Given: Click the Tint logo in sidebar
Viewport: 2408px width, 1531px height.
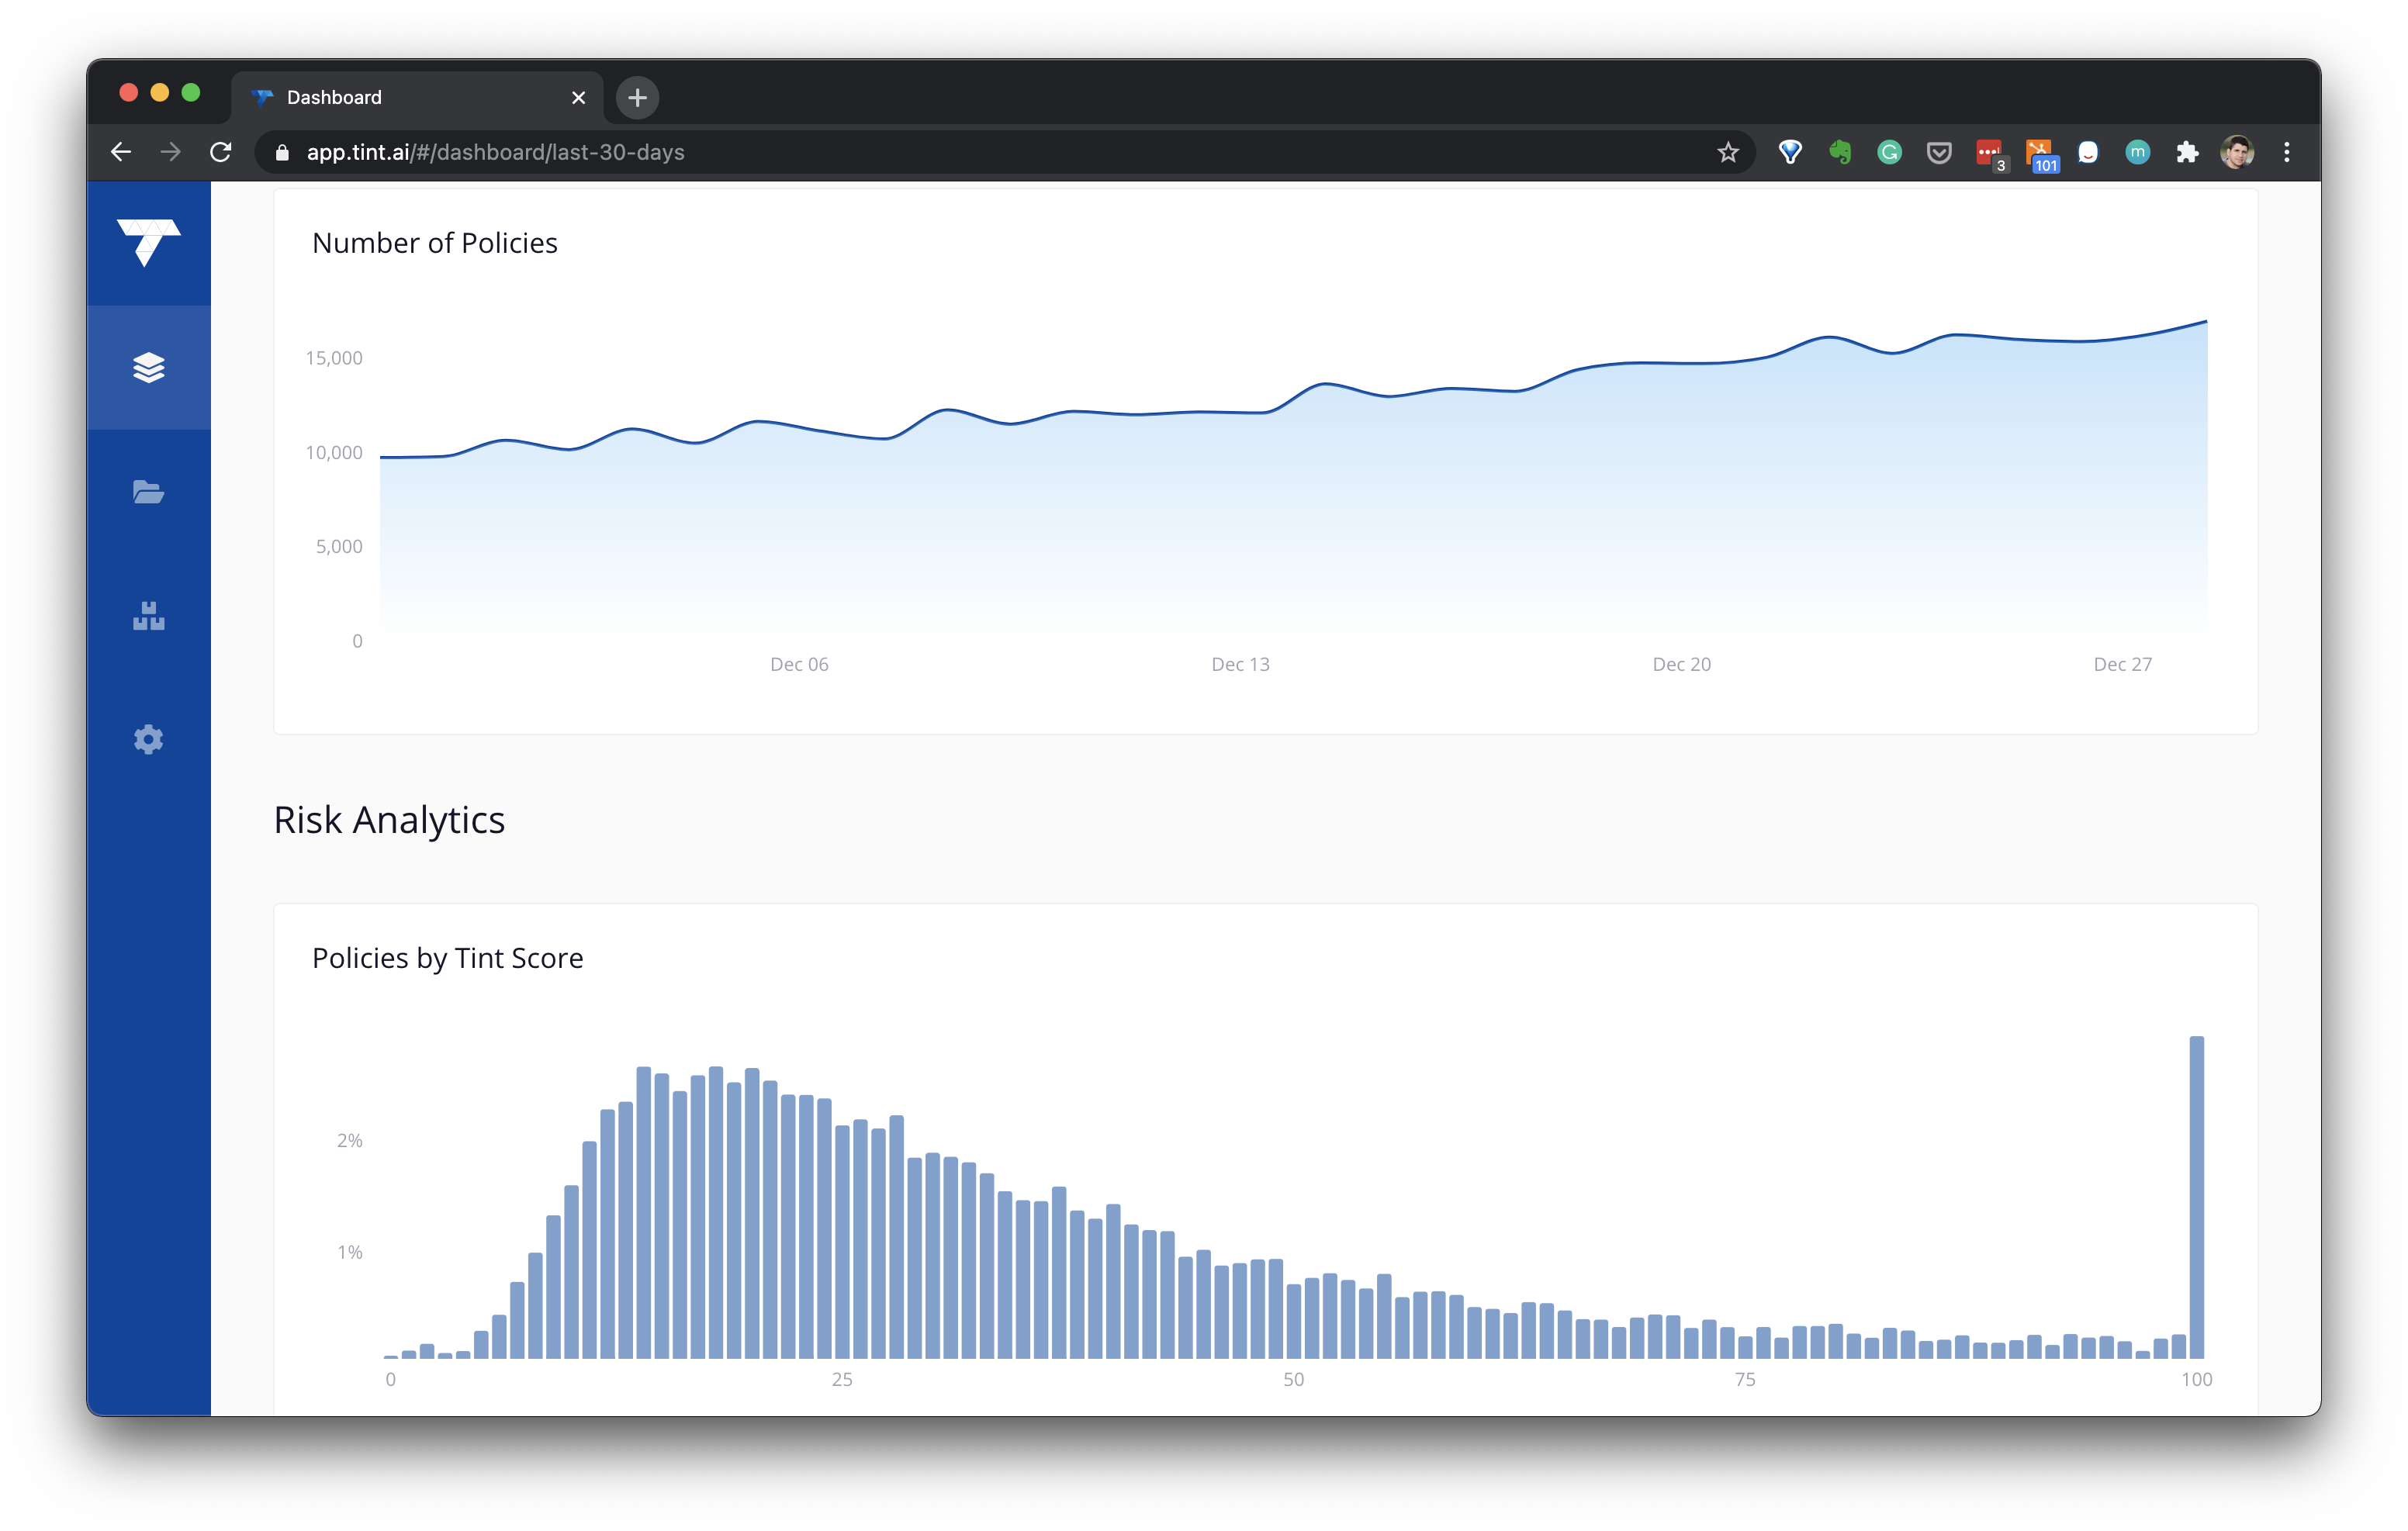Looking at the screenshot, I should [x=148, y=242].
